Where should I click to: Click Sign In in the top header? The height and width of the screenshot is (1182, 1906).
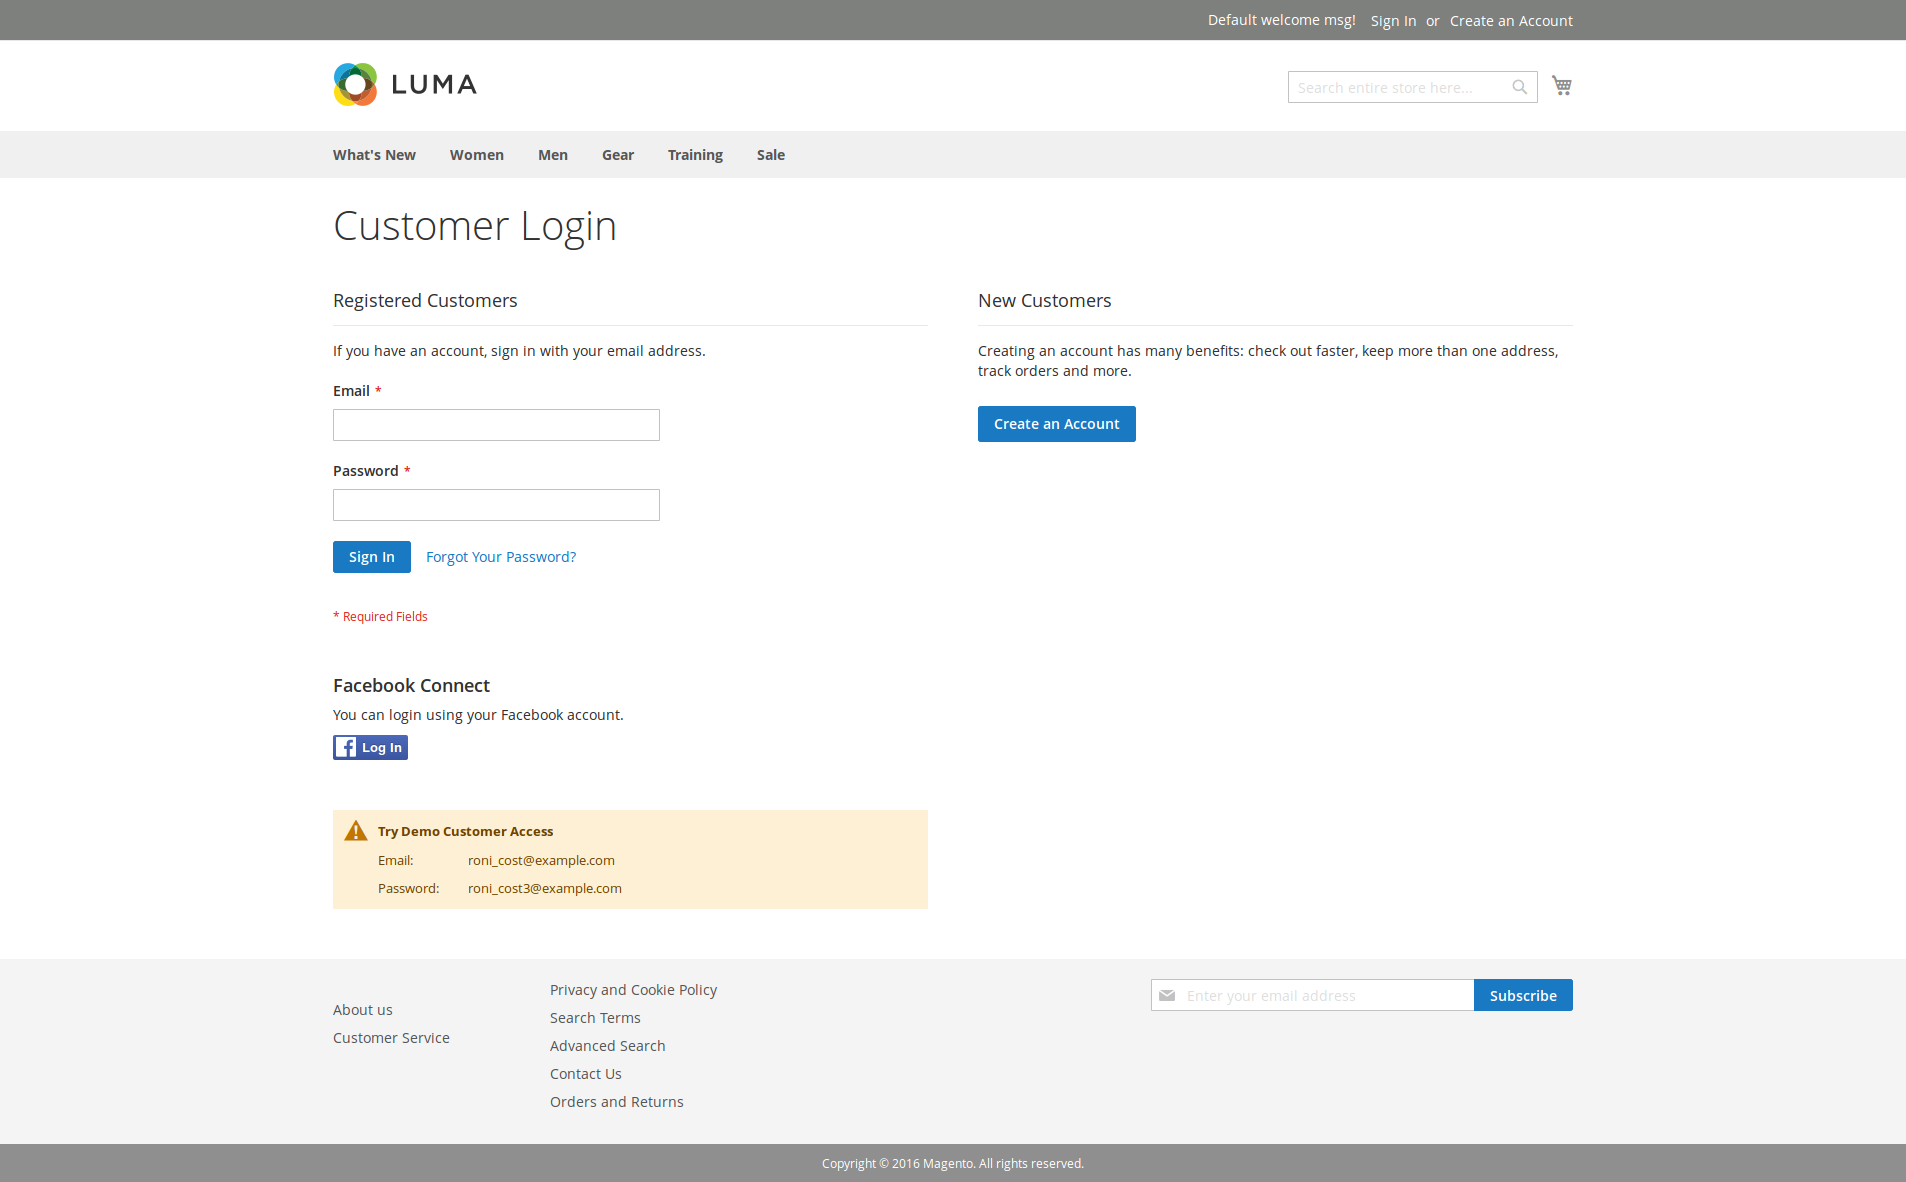point(1392,21)
